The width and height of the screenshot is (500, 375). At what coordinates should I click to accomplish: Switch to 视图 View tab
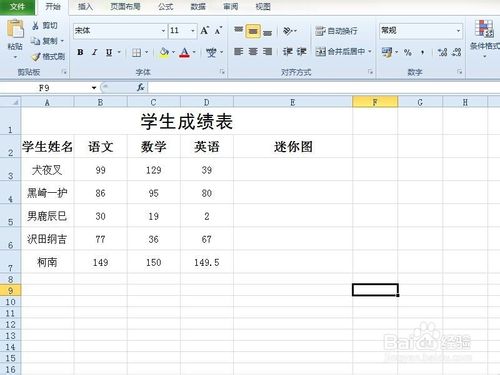pyautogui.click(x=263, y=7)
